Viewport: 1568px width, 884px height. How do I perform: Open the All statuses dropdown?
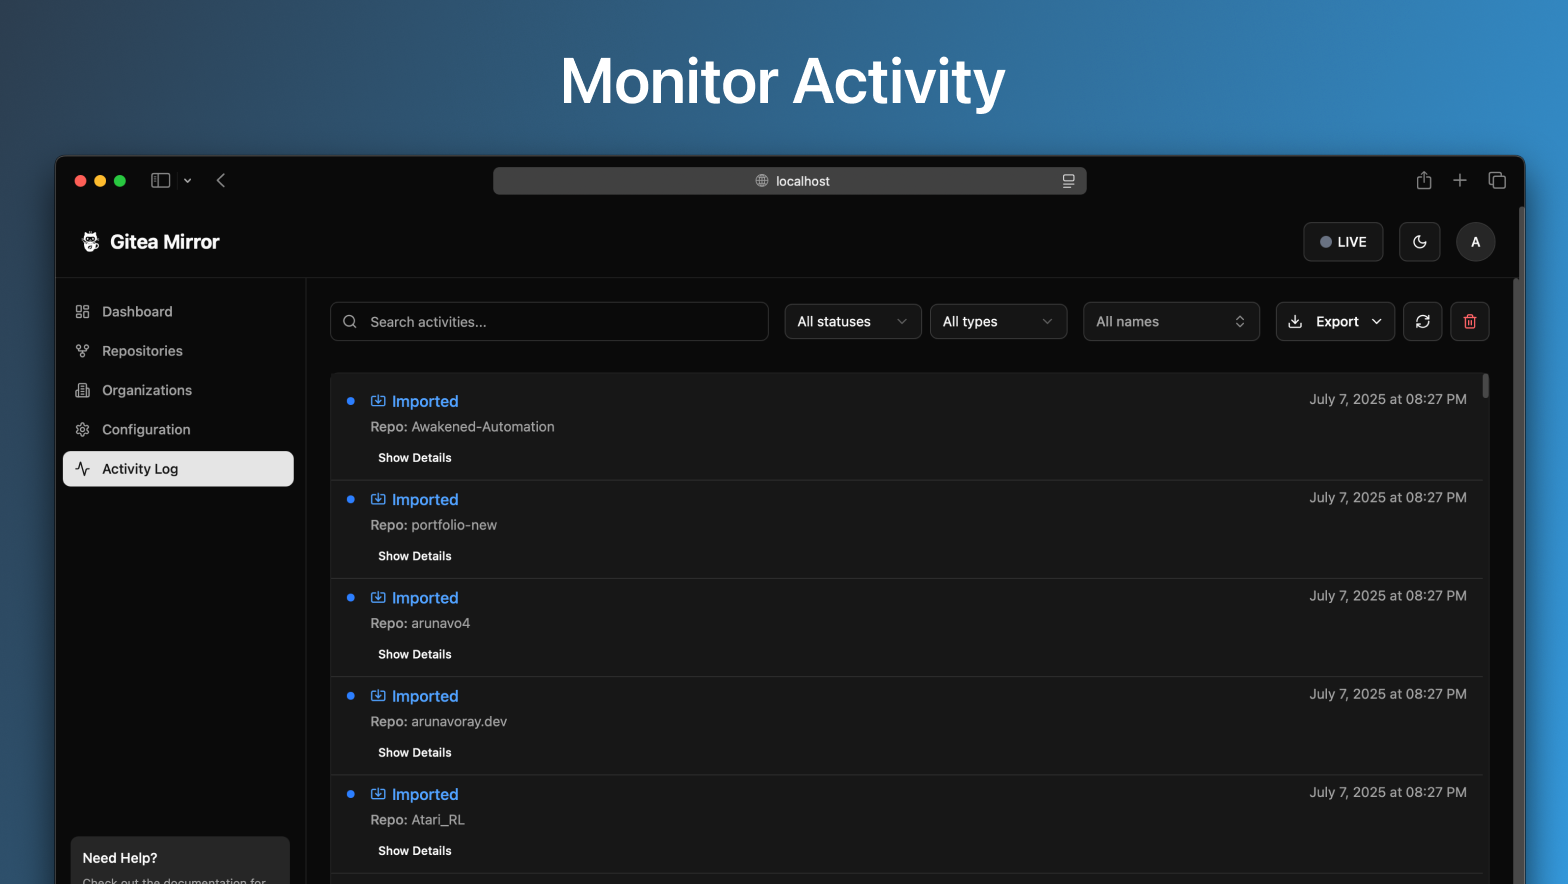pos(852,322)
